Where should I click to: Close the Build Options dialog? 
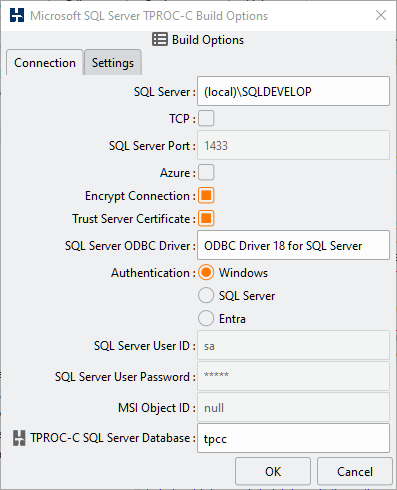click(x=381, y=15)
